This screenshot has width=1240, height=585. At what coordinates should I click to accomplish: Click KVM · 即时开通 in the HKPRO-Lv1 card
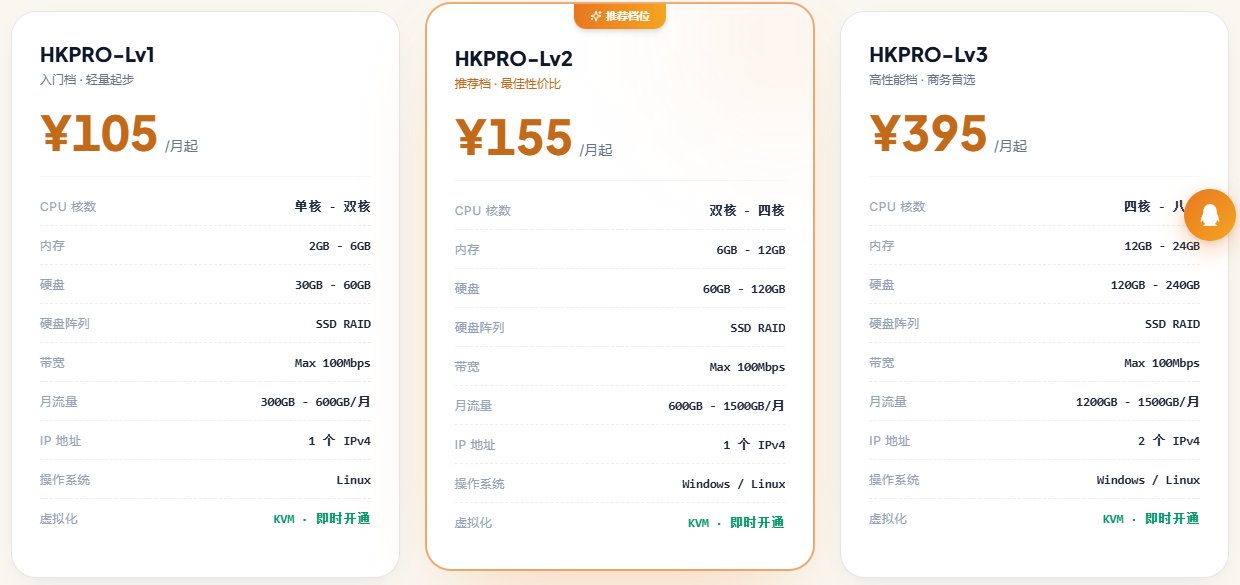[322, 519]
